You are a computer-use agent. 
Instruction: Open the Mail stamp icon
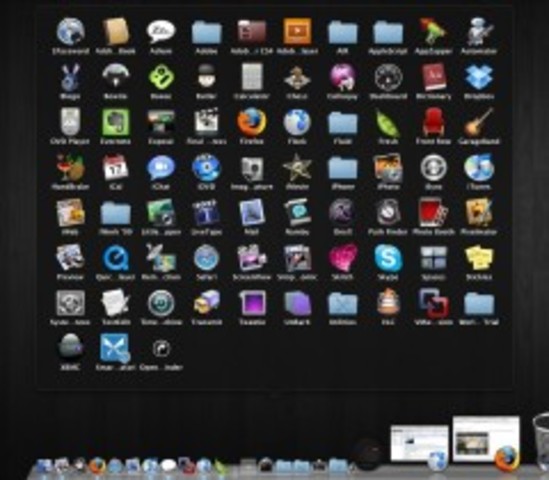(x=252, y=213)
